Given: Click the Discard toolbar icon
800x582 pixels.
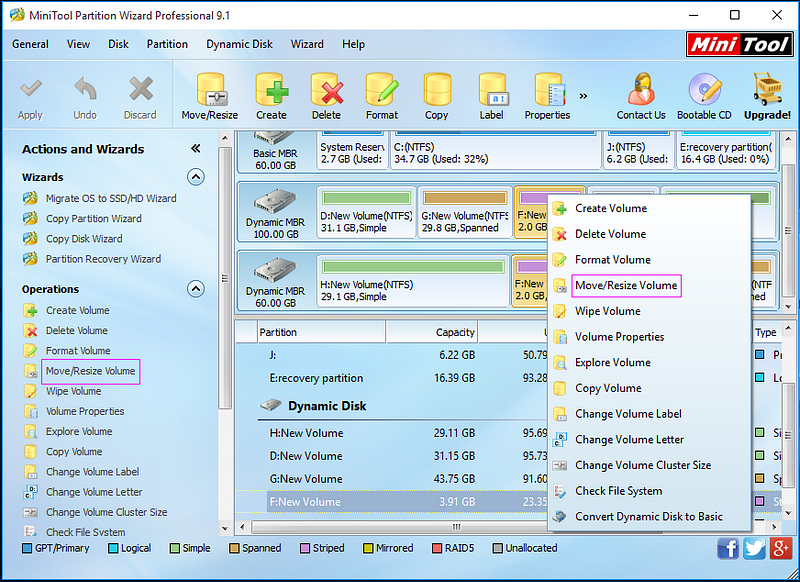Looking at the screenshot, I should (x=140, y=89).
